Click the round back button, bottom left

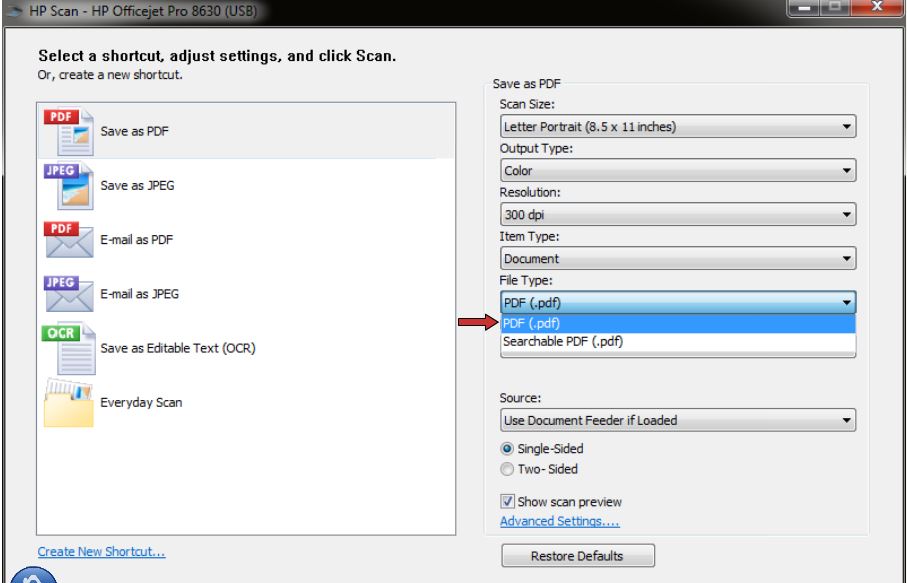point(34,575)
